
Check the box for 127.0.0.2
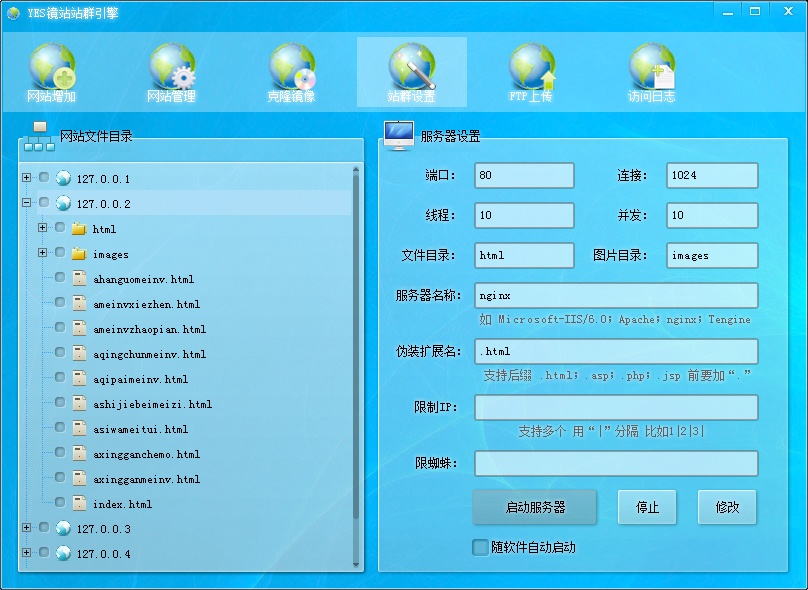(44, 202)
